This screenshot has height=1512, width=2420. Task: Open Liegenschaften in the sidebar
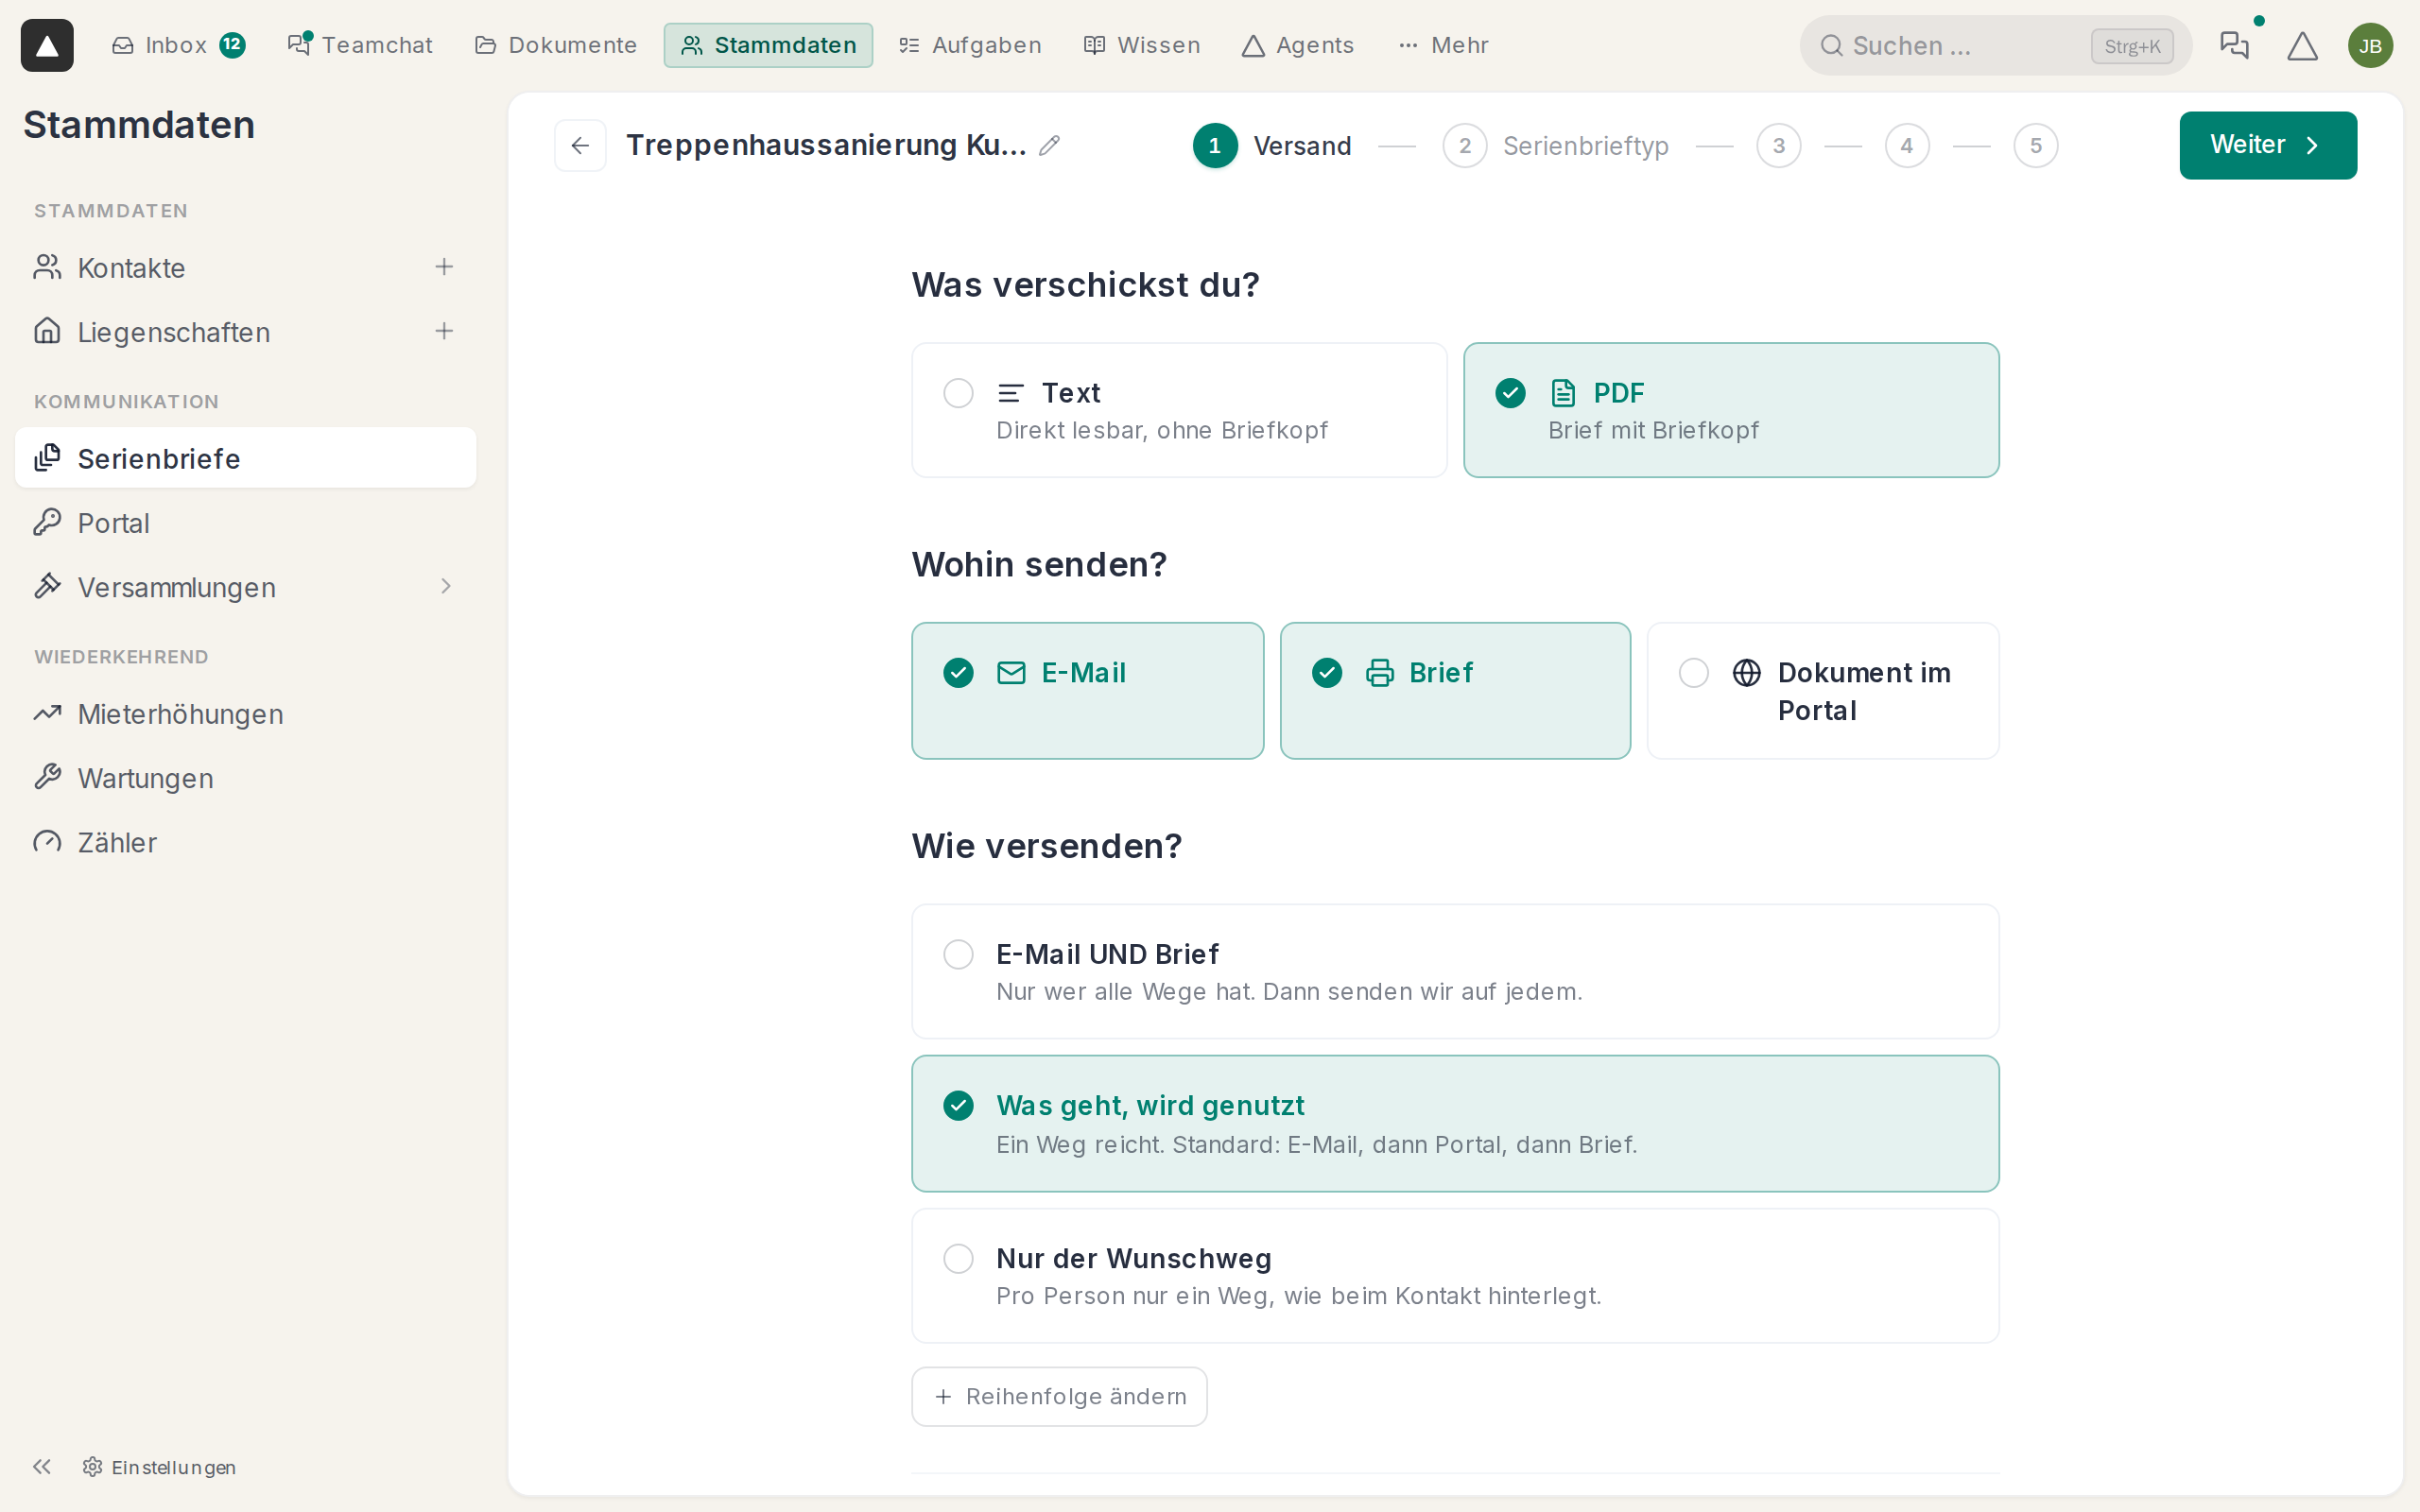tap(245, 331)
